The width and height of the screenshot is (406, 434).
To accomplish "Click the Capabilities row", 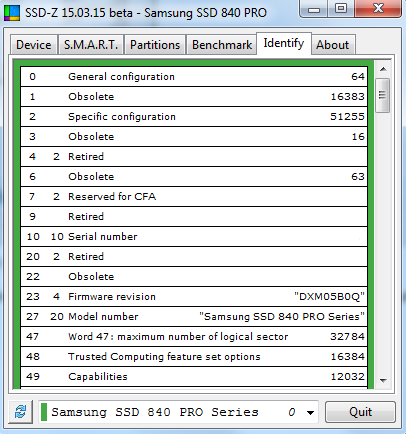I will click(194, 377).
